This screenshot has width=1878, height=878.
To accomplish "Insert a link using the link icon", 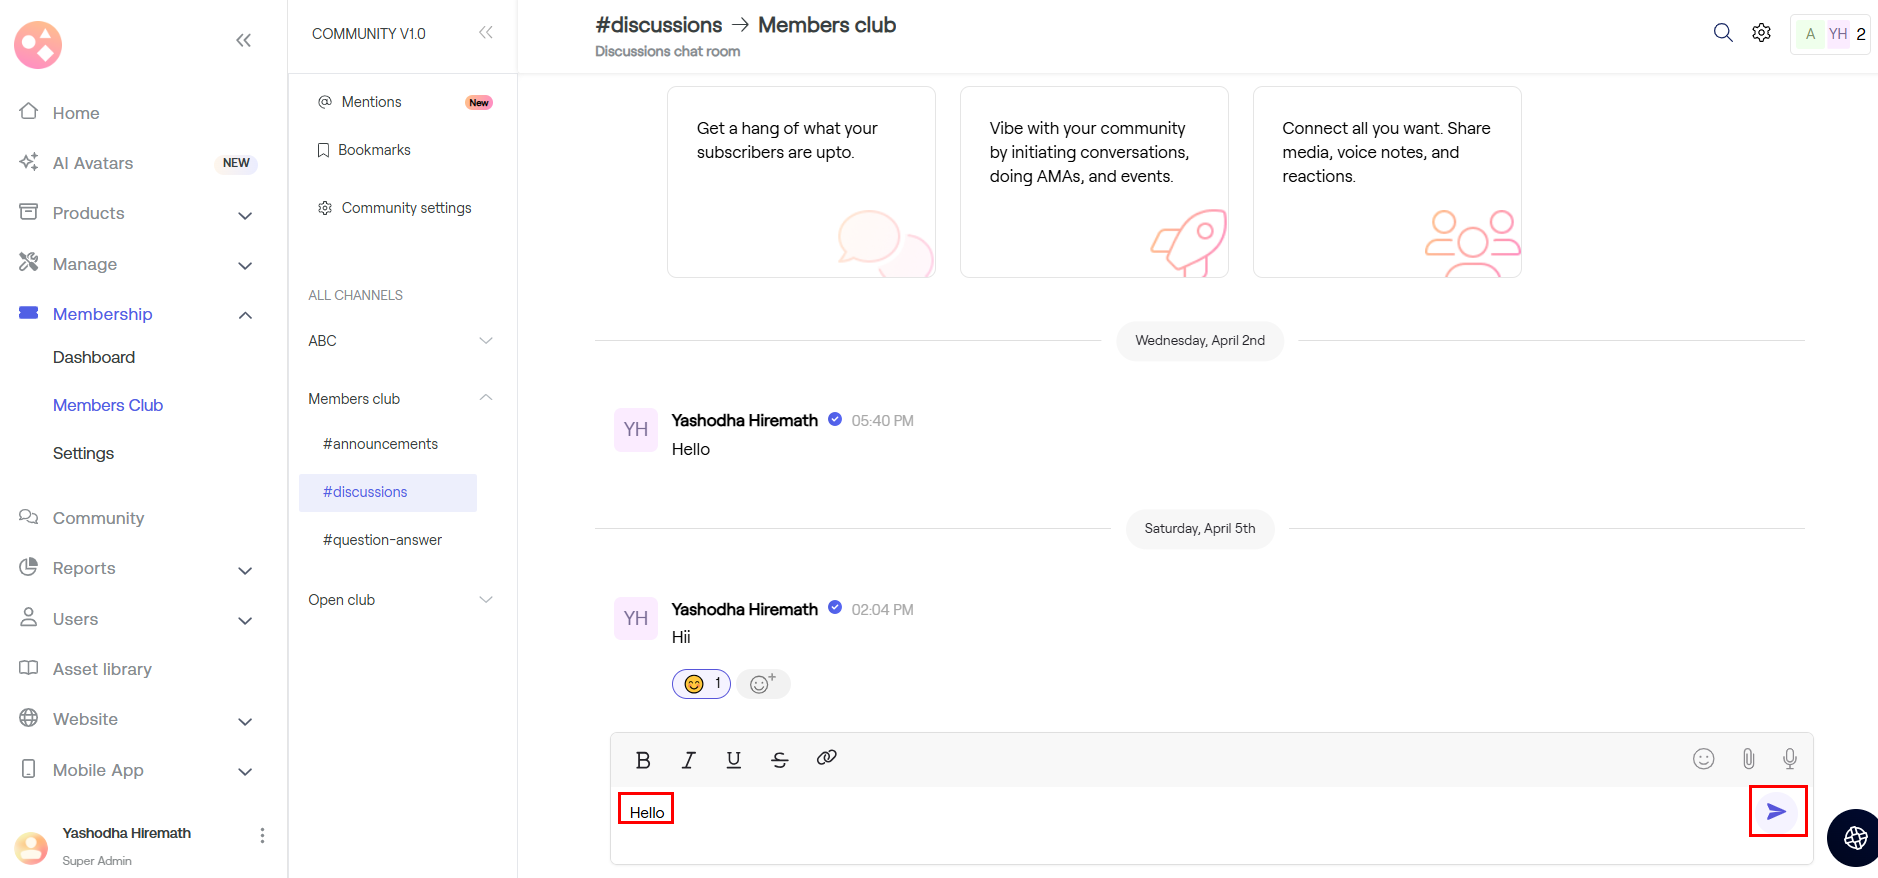I will [826, 758].
